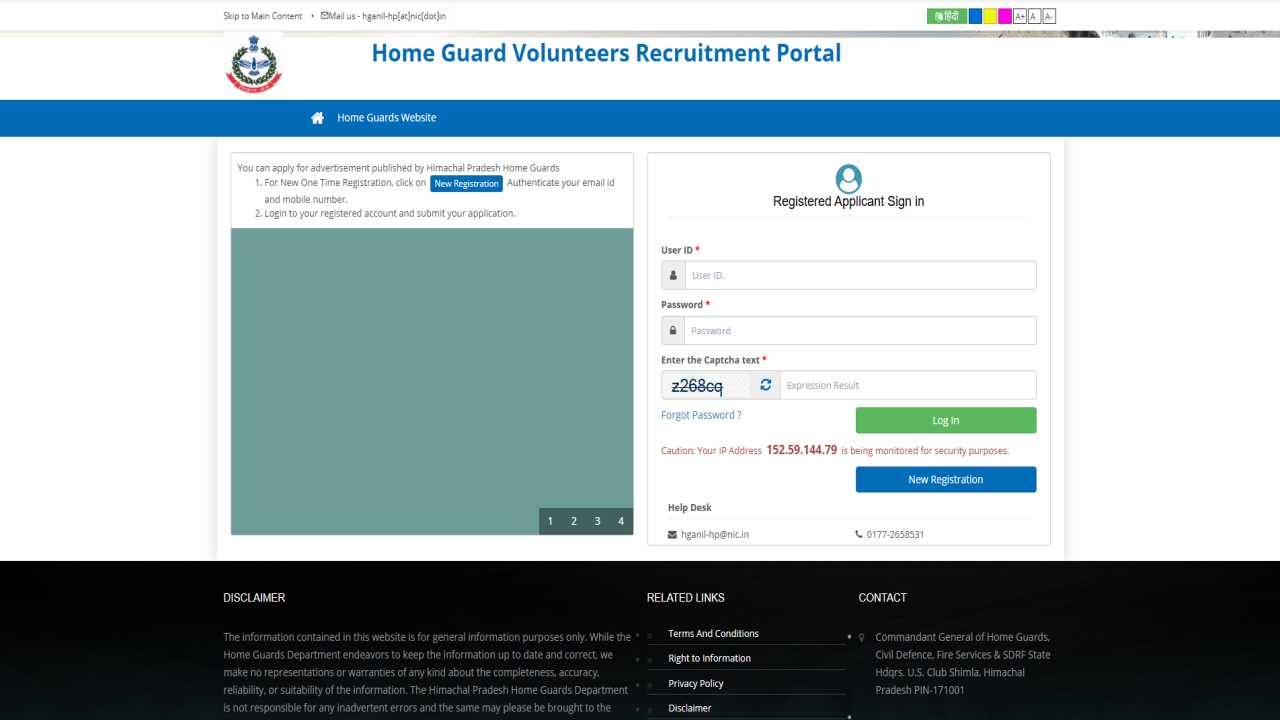
Task: Refresh the captcha with the reload icon
Action: (x=765, y=384)
